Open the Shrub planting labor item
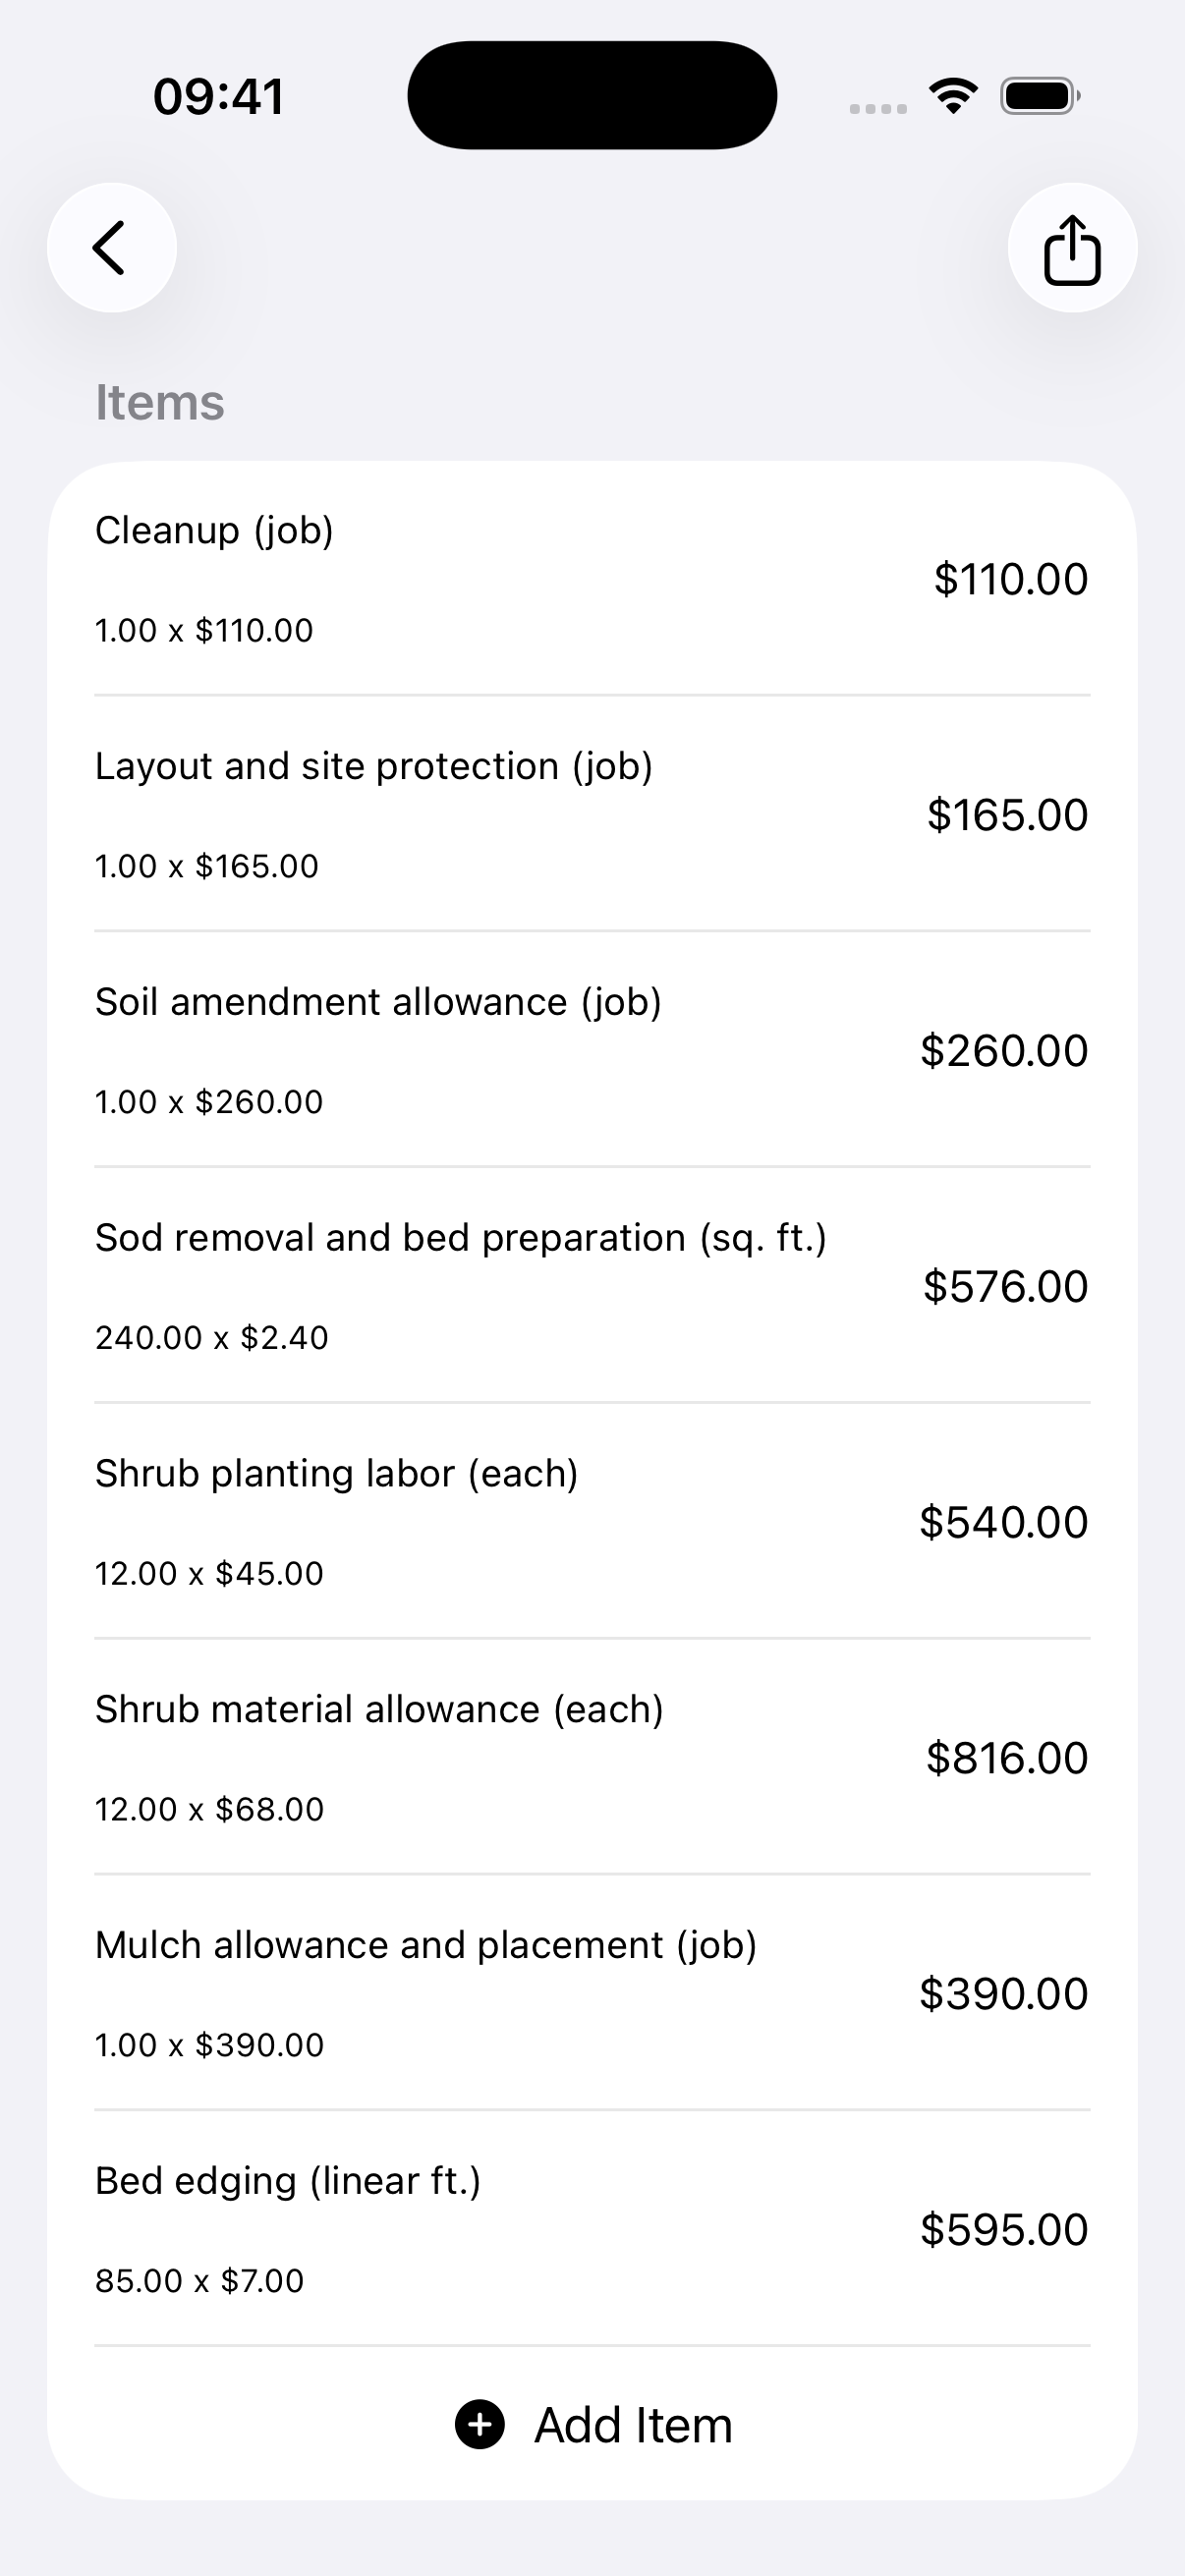The image size is (1185, 2576). (x=592, y=1523)
